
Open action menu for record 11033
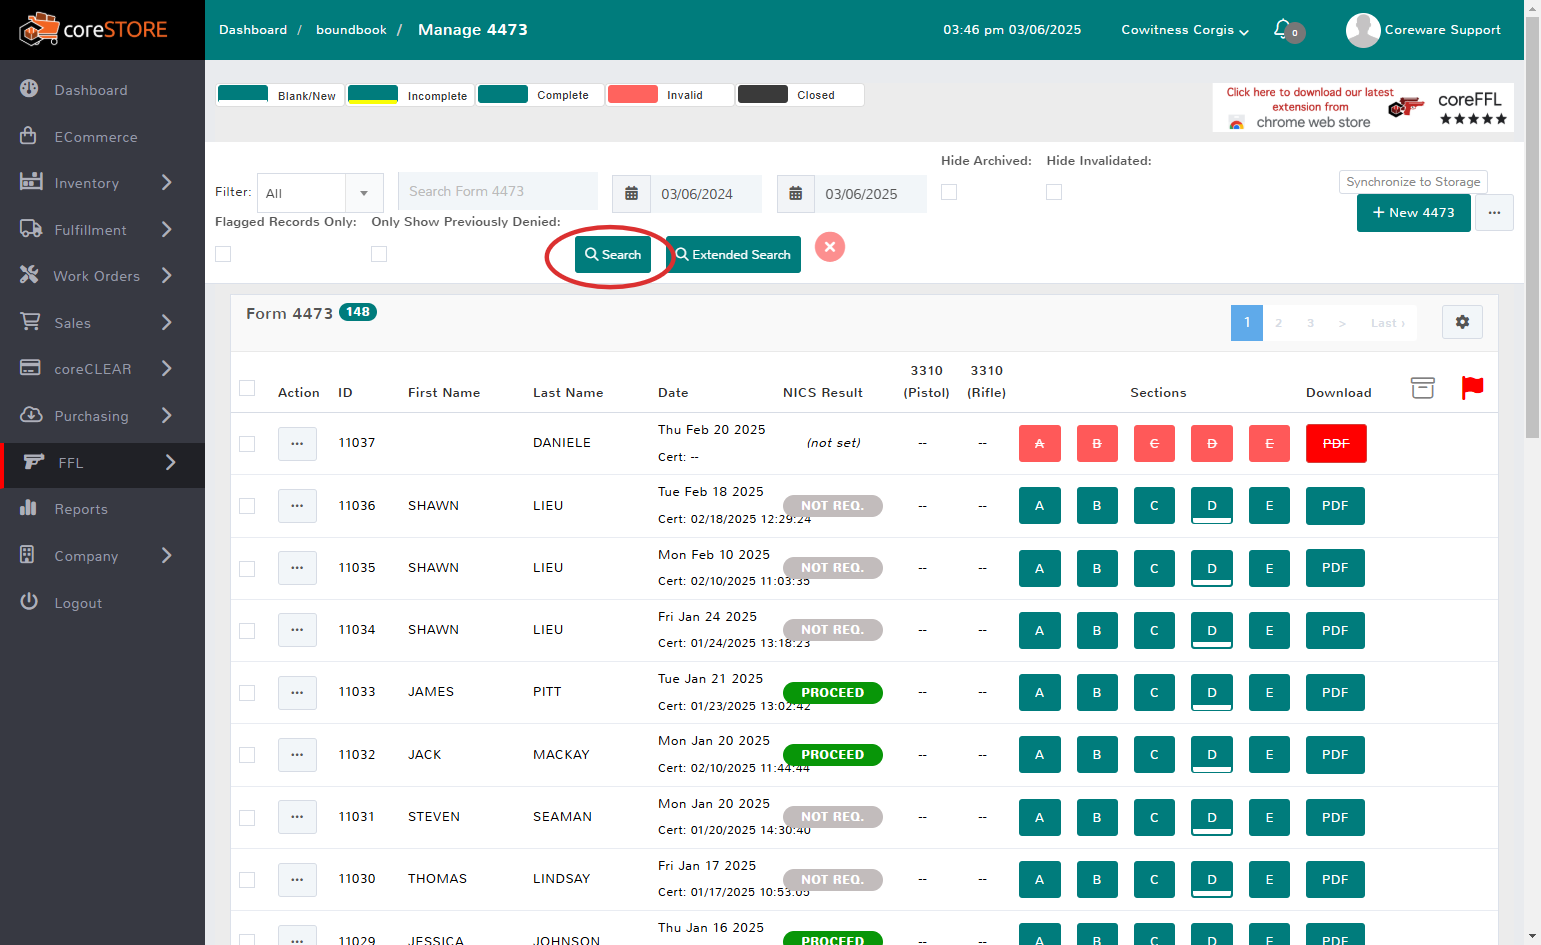(297, 692)
